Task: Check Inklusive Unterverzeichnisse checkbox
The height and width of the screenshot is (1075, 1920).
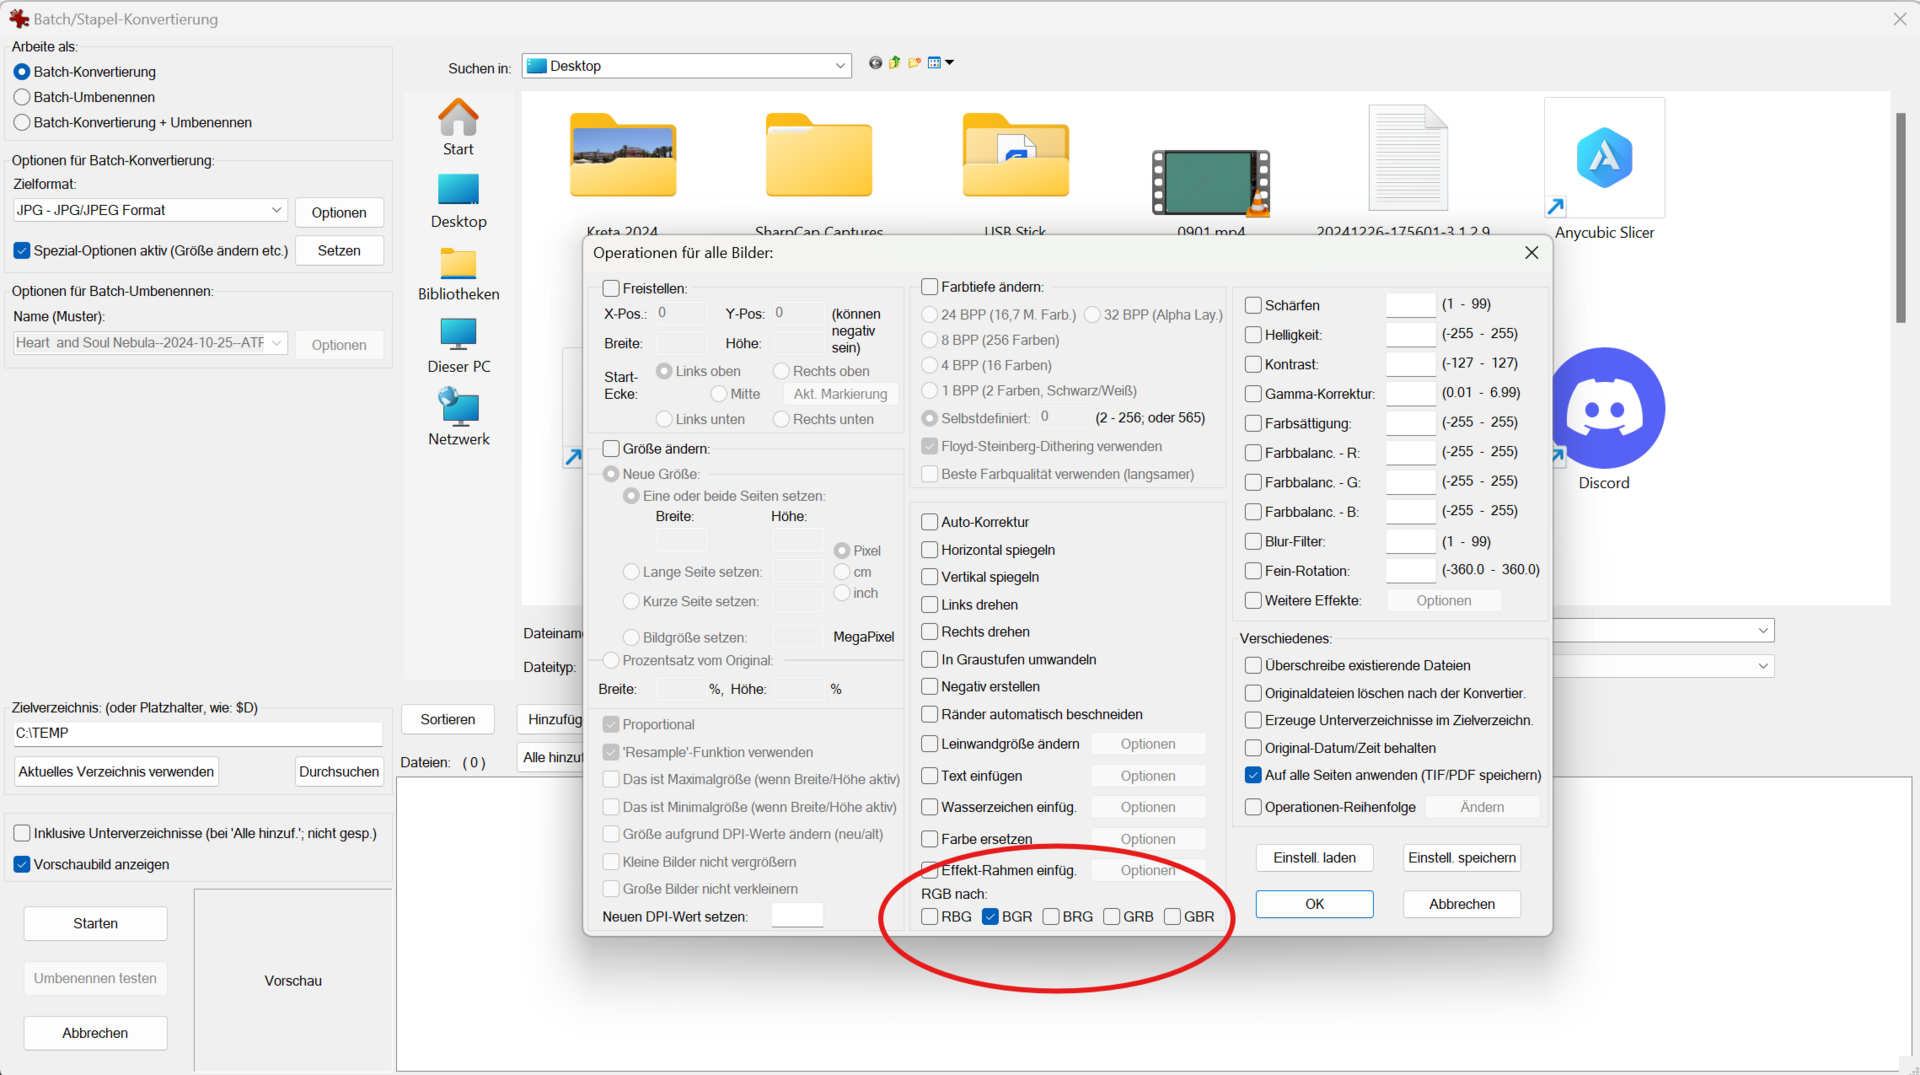Action: coord(22,833)
